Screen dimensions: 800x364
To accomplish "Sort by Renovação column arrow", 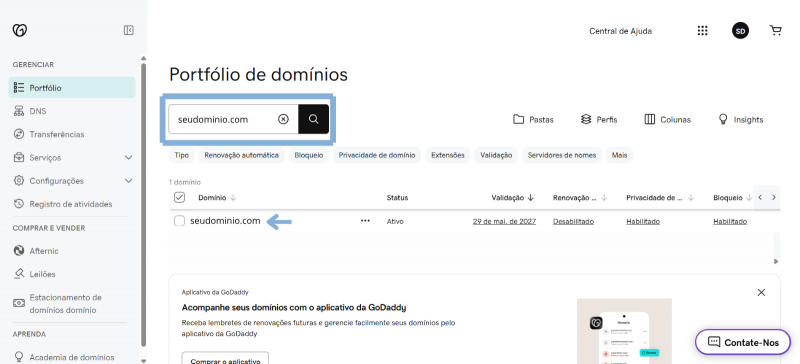I will (x=605, y=198).
